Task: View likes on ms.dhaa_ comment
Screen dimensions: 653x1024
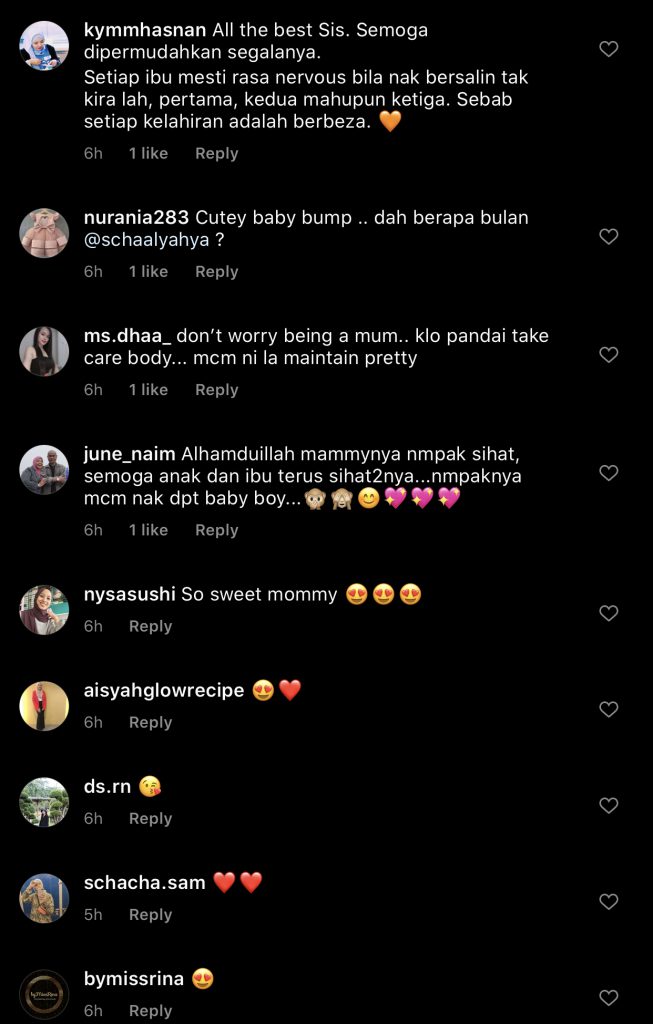Action: click(x=148, y=390)
